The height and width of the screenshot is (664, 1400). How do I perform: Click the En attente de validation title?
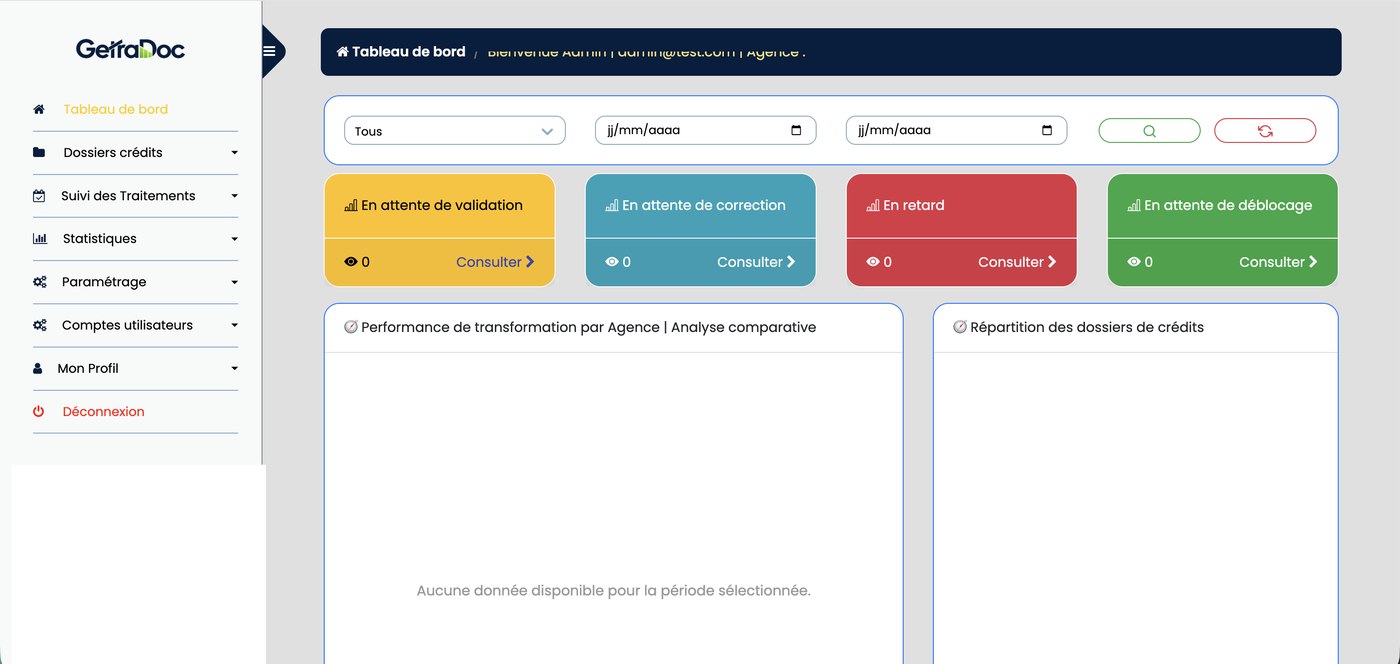(x=441, y=205)
